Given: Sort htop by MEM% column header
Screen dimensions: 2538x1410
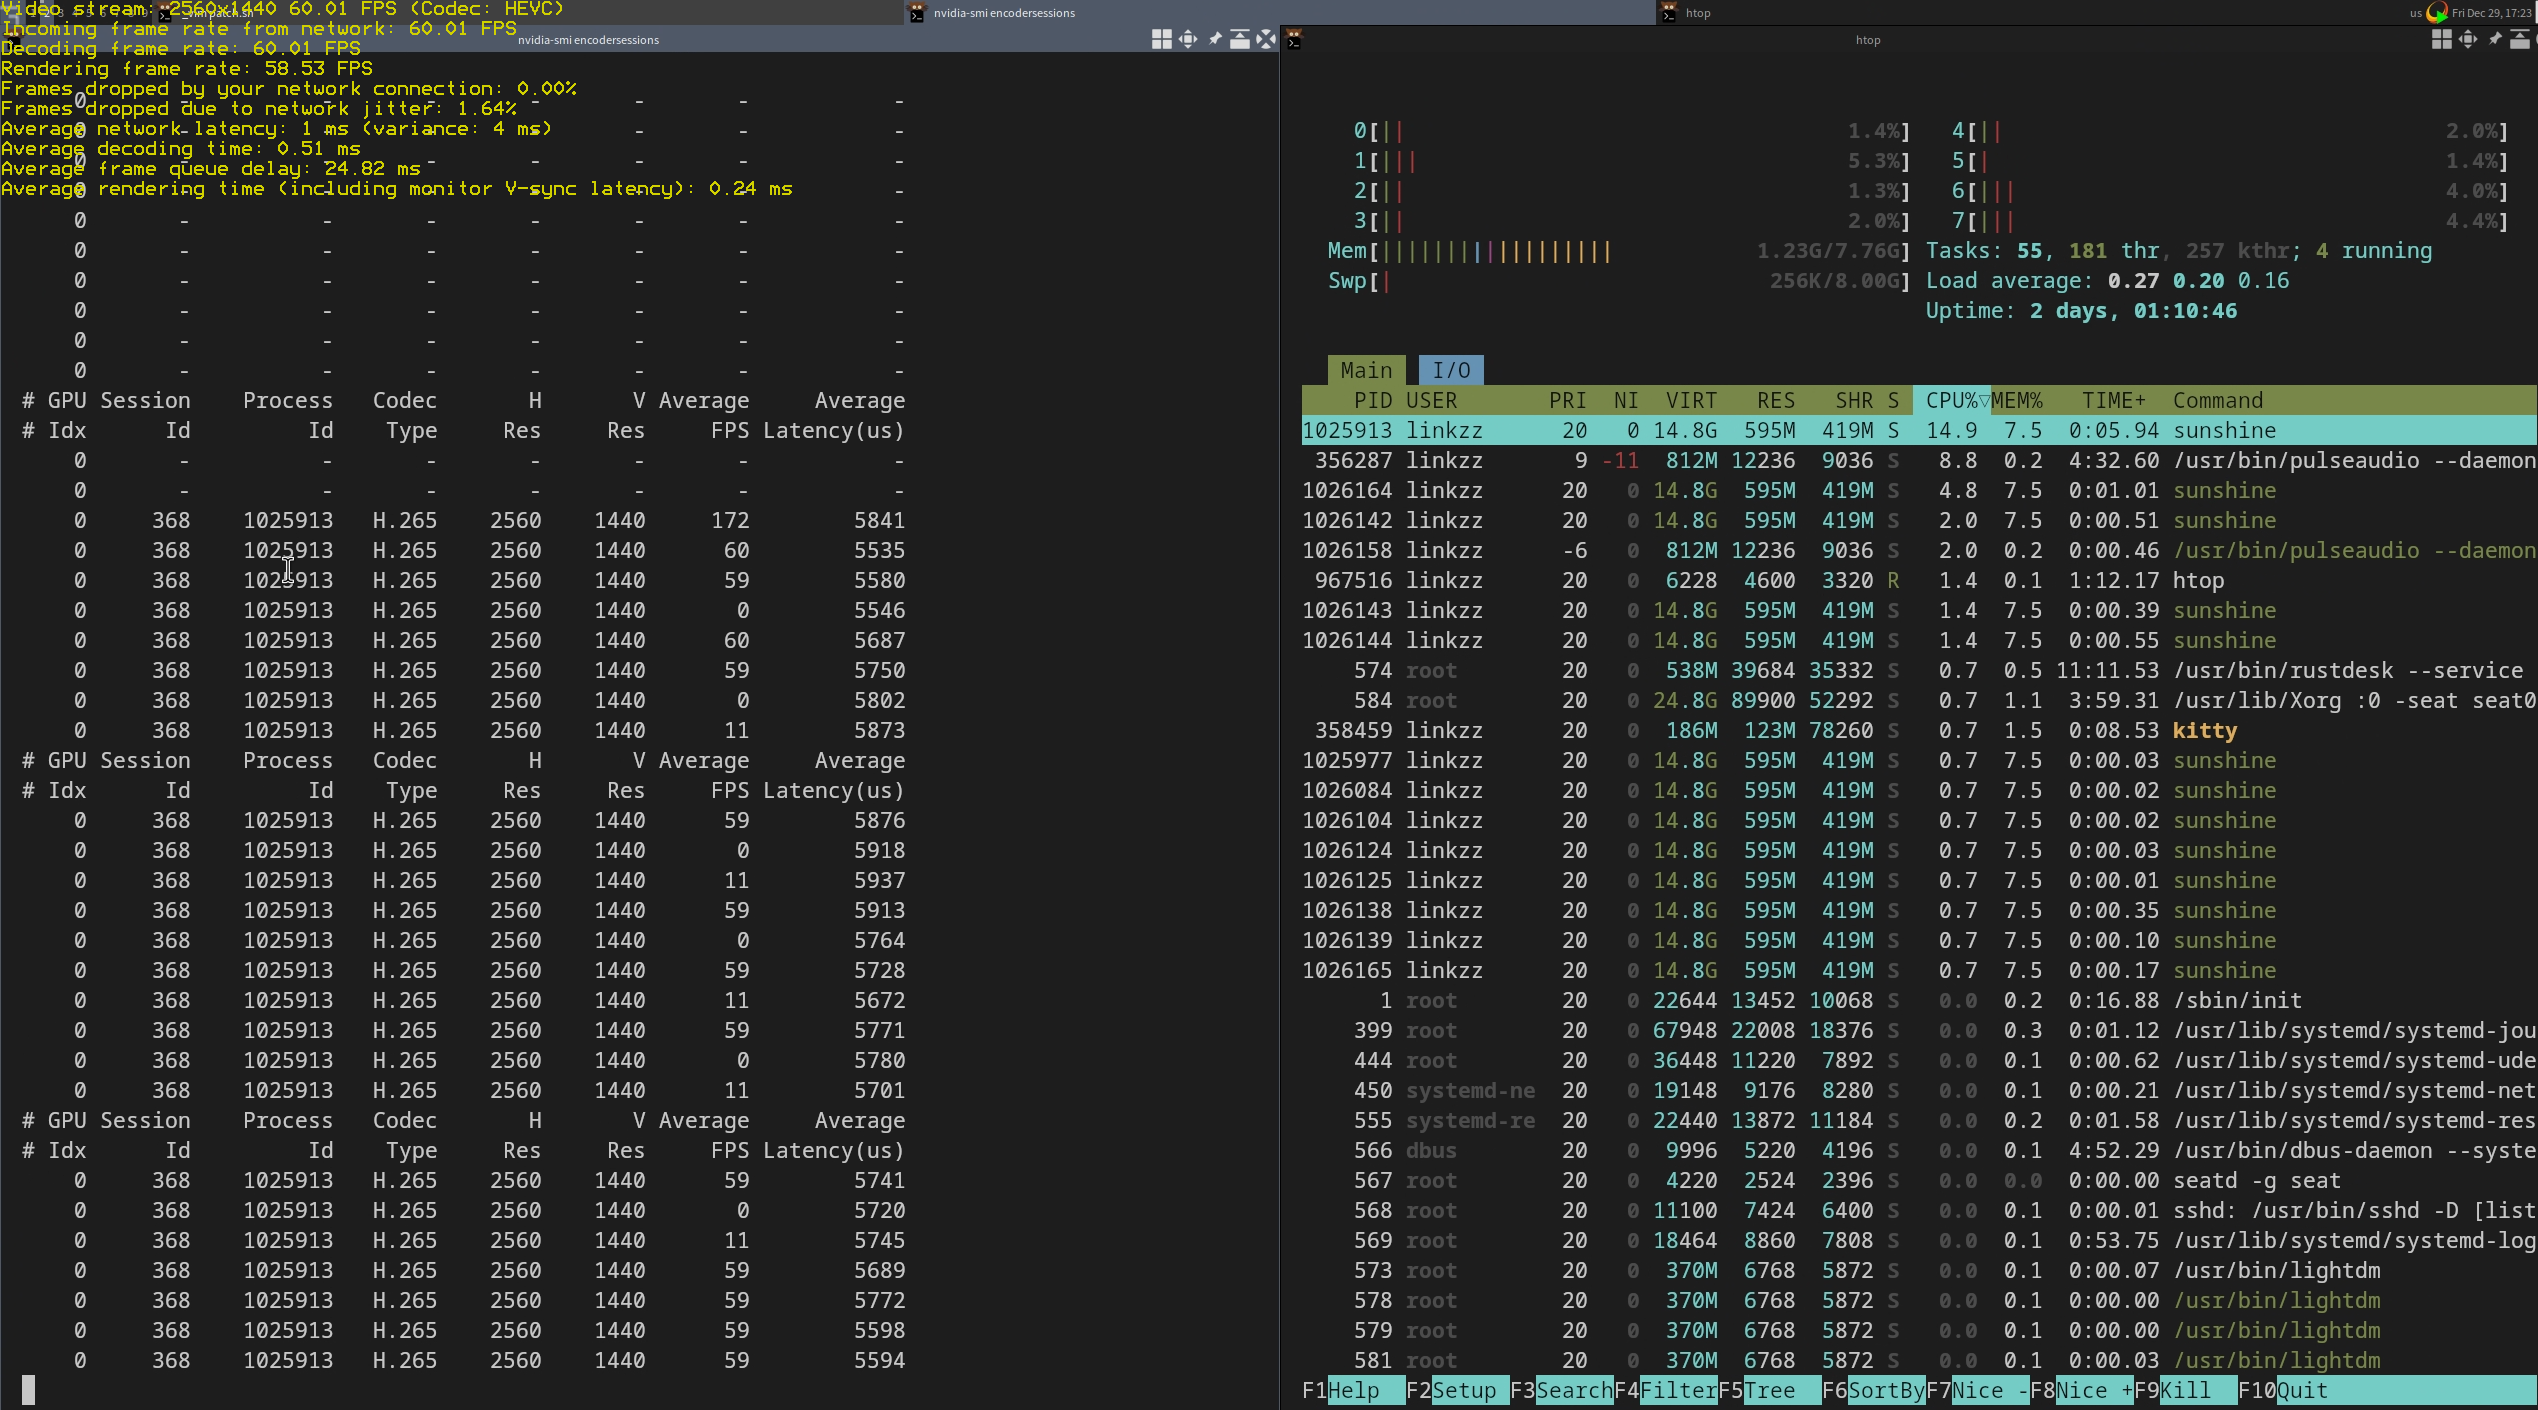Looking at the screenshot, I should coord(2016,400).
